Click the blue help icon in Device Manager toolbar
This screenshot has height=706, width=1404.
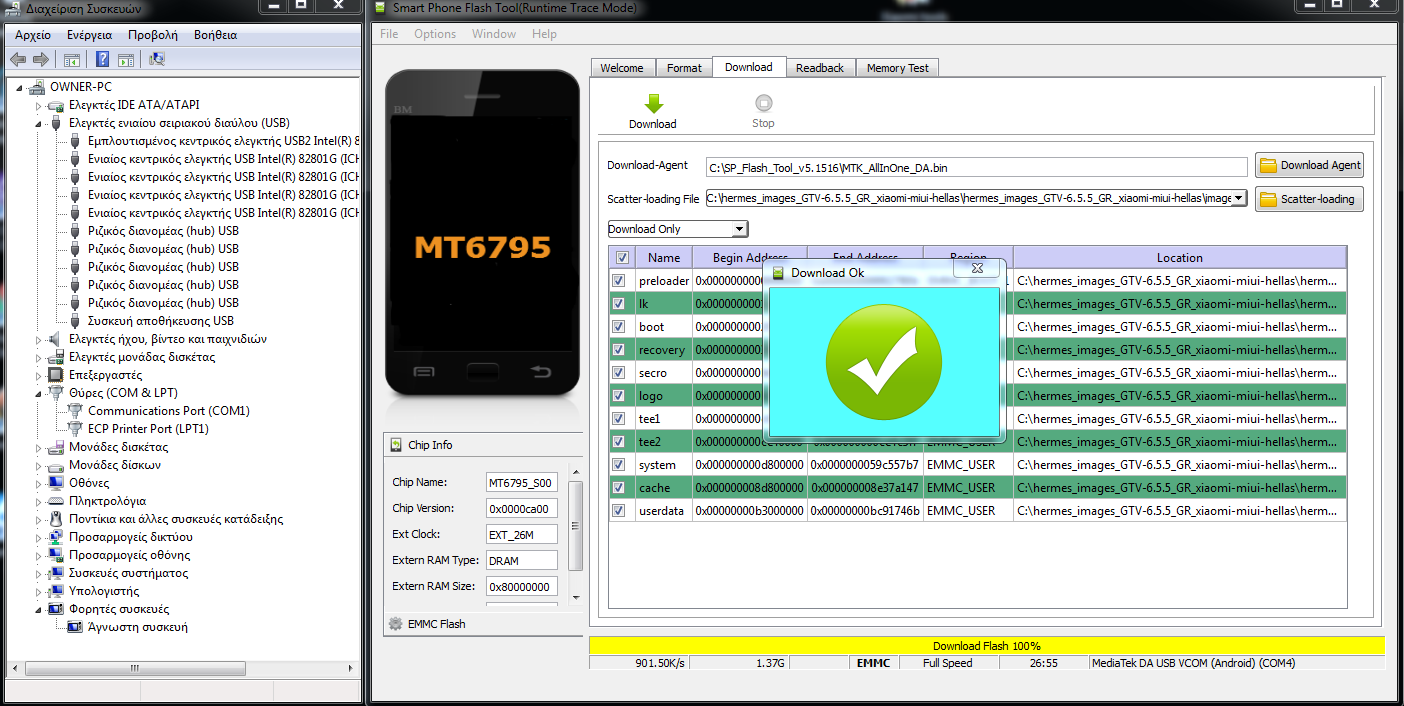click(x=103, y=60)
